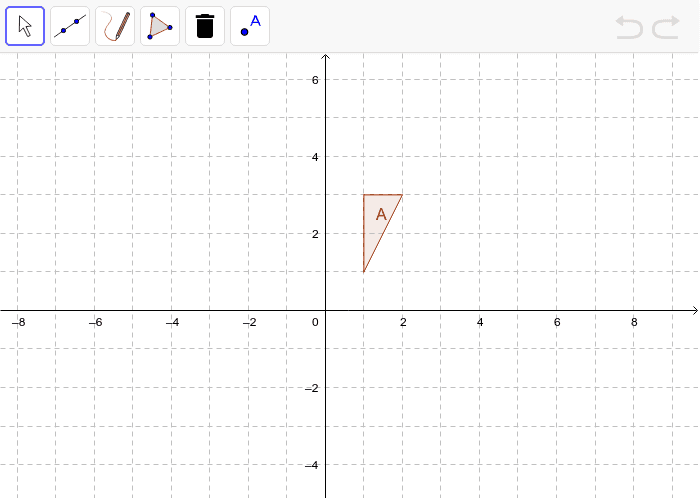Screen dimensions: 700x500
Task: Click x-axis label 4
Action: [480, 322]
